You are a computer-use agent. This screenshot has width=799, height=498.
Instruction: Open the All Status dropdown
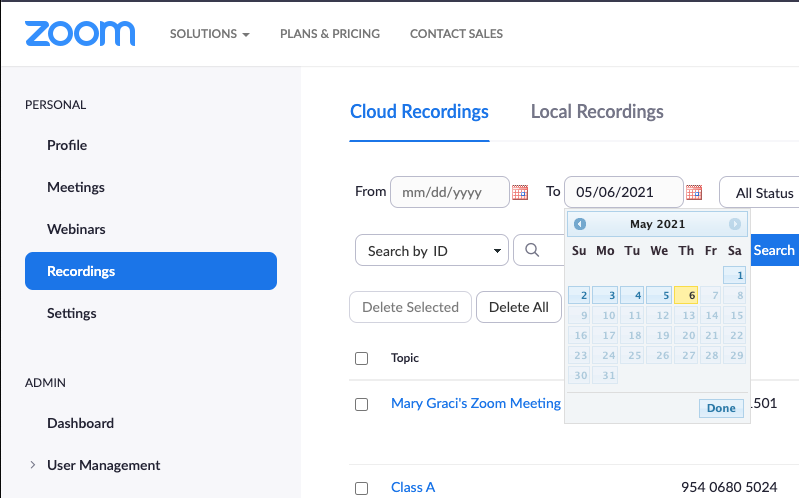tap(762, 193)
